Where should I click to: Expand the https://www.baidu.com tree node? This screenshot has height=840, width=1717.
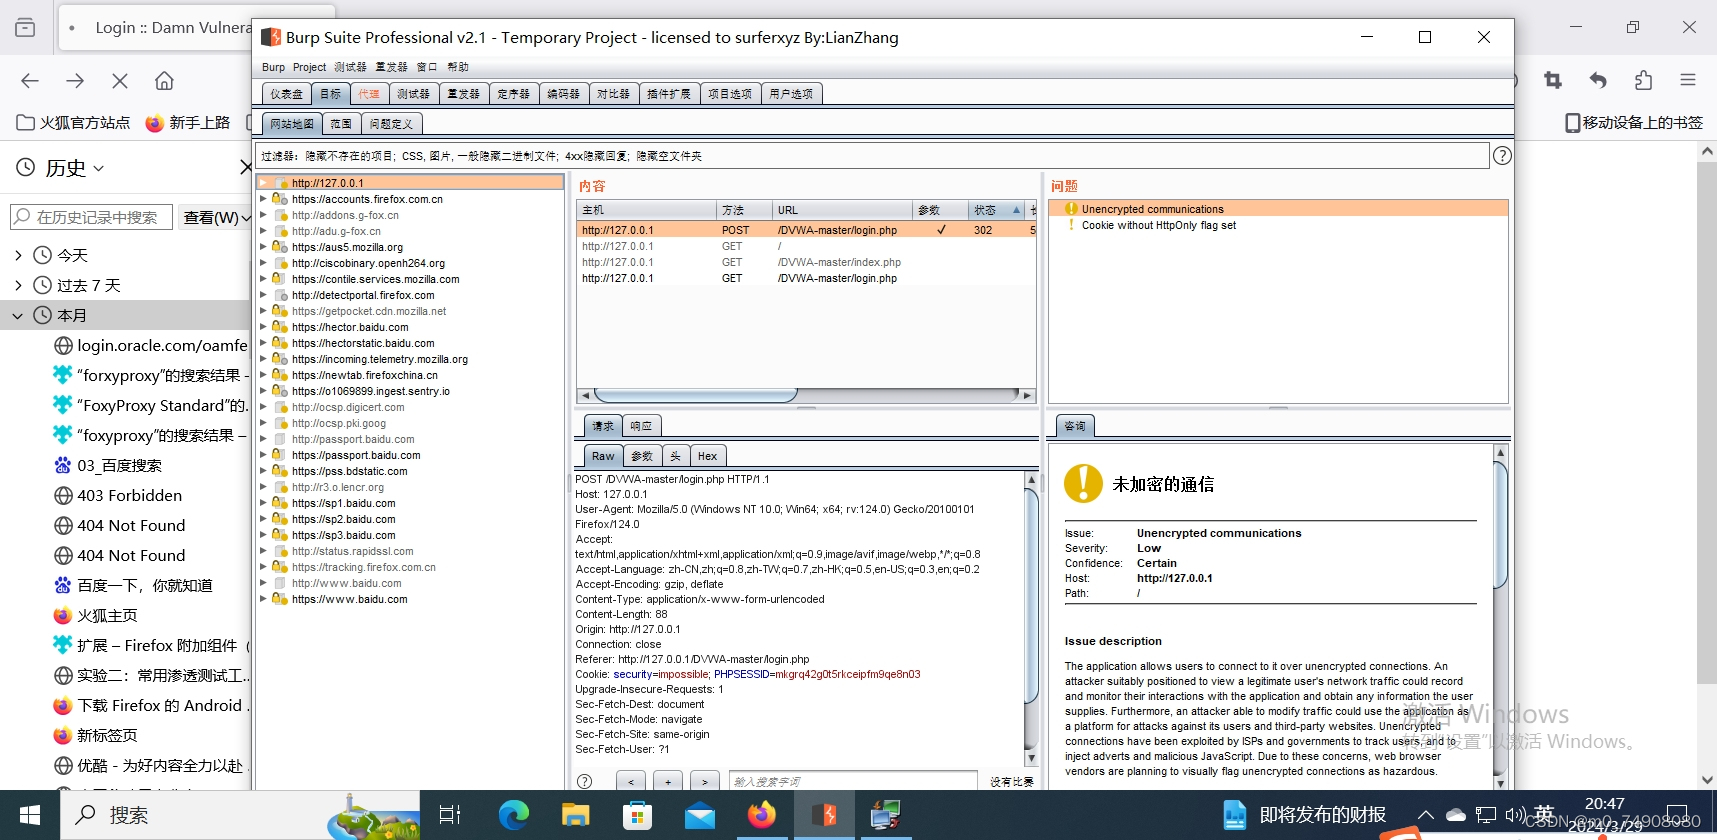[x=263, y=599]
